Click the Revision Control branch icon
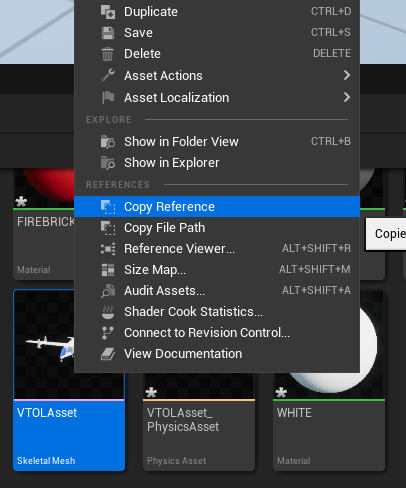The height and width of the screenshot is (488, 406). (x=107, y=333)
